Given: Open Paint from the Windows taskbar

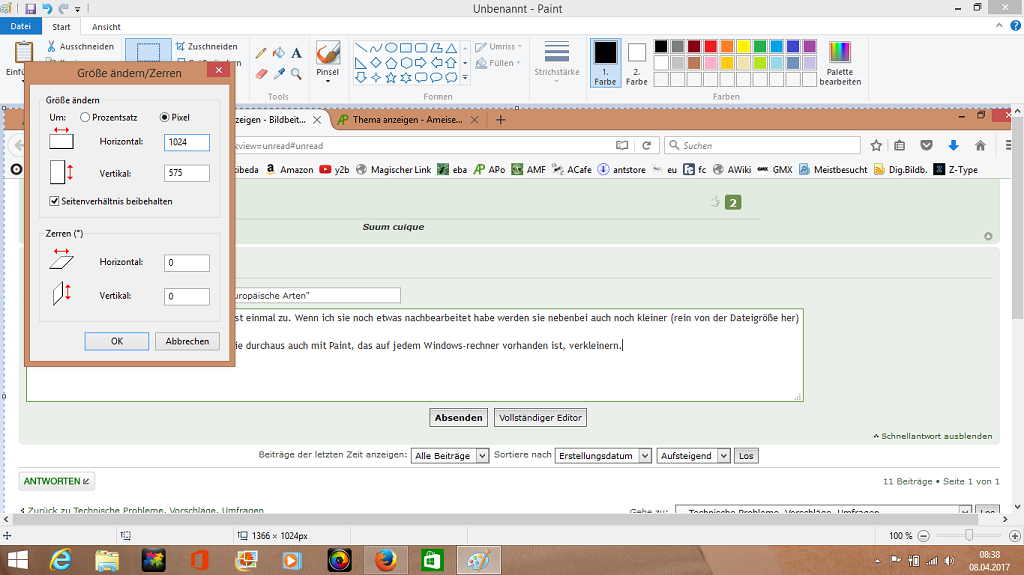Looking at the screenshot, I should coord(476,559).
